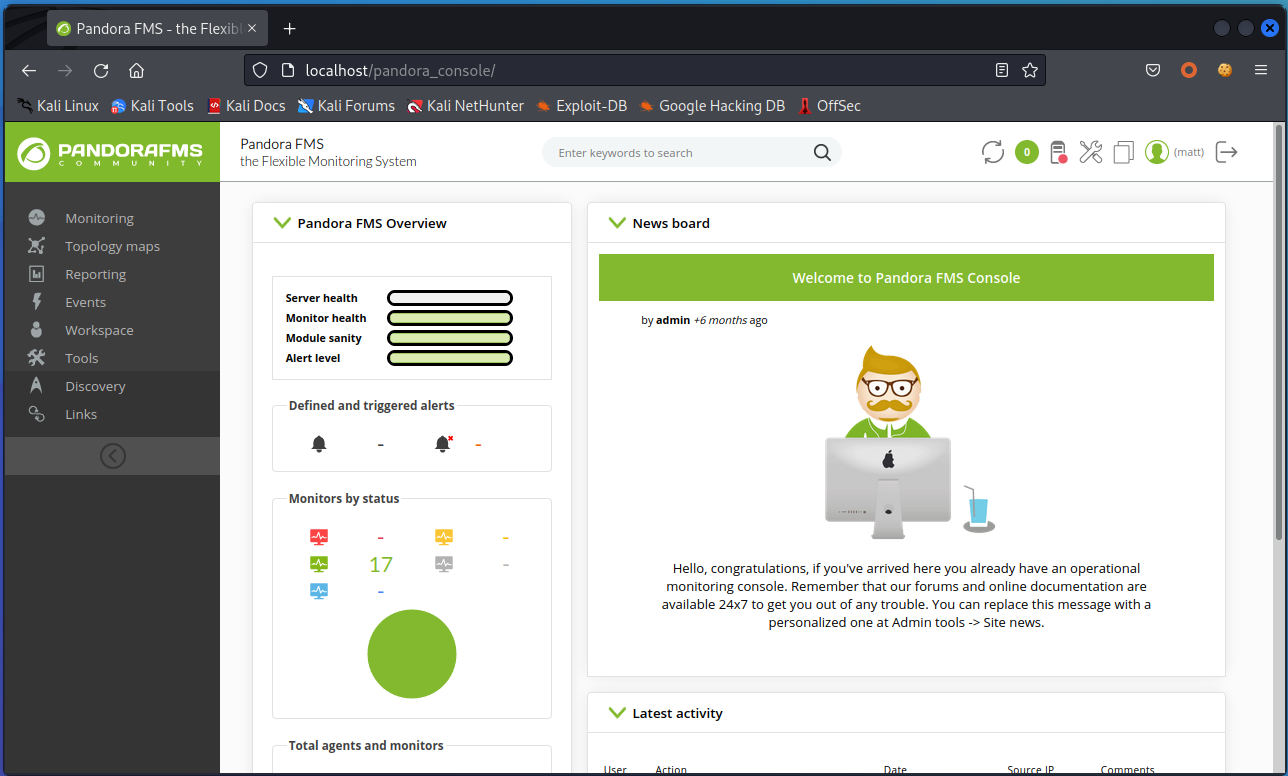1288x776 pixels.
Task: Collapse the Pandora FMS Overview panel
Action: tap(282, 223)
